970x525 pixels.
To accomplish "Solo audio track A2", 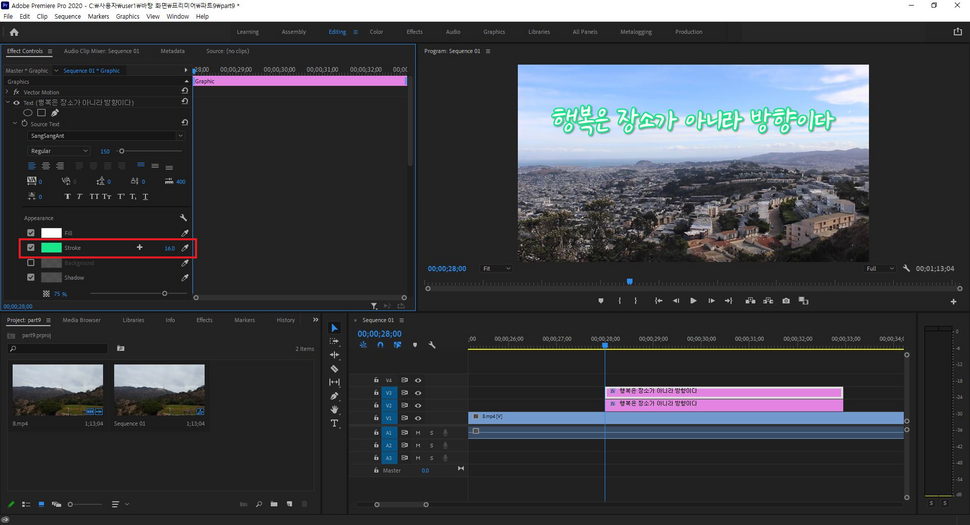I will pos(432,445).
